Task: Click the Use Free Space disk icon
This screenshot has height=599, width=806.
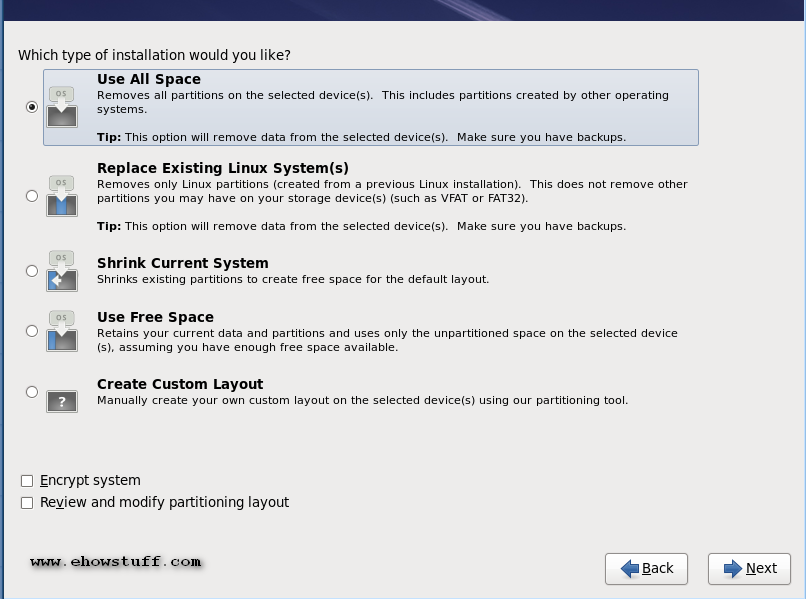Action: [x=62, y=331]
